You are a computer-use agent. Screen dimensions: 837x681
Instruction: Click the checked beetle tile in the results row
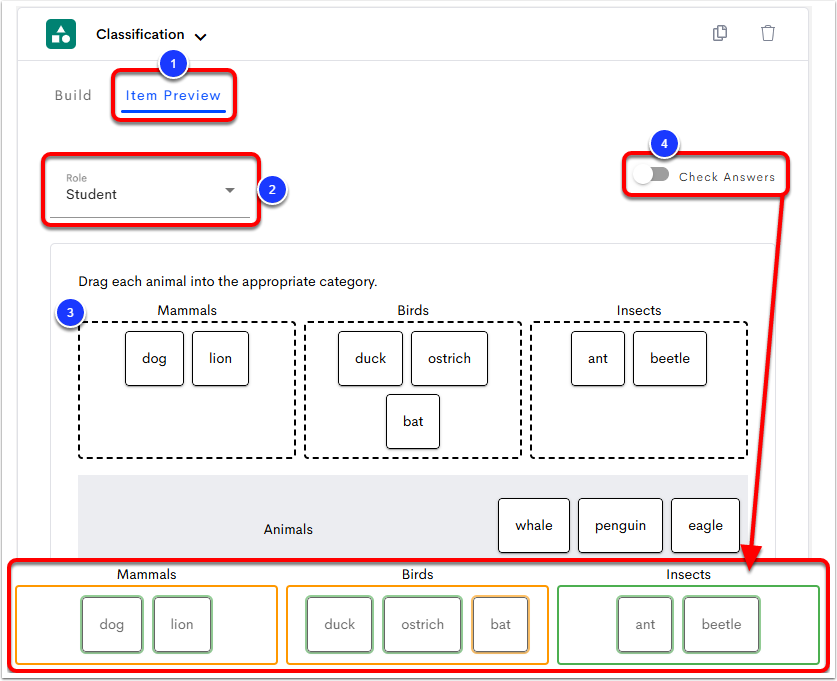click(721, 624)
